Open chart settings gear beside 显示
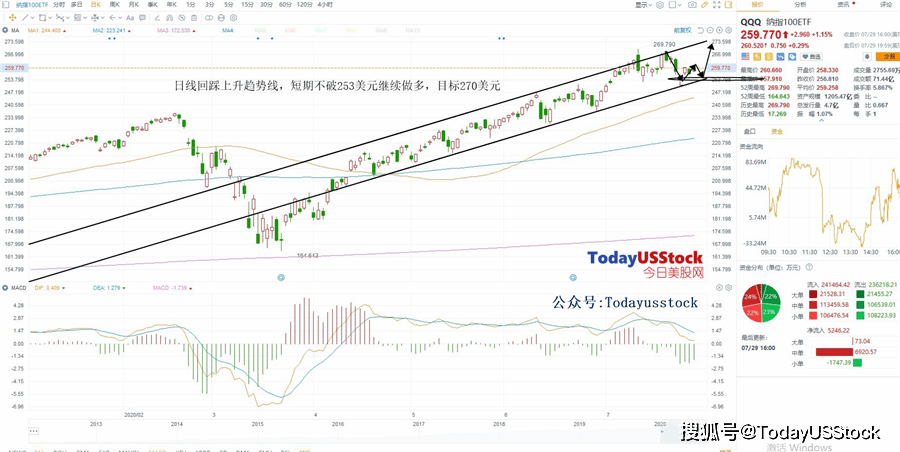The height and width of the screenshot is (452, 900). point(660,5)
